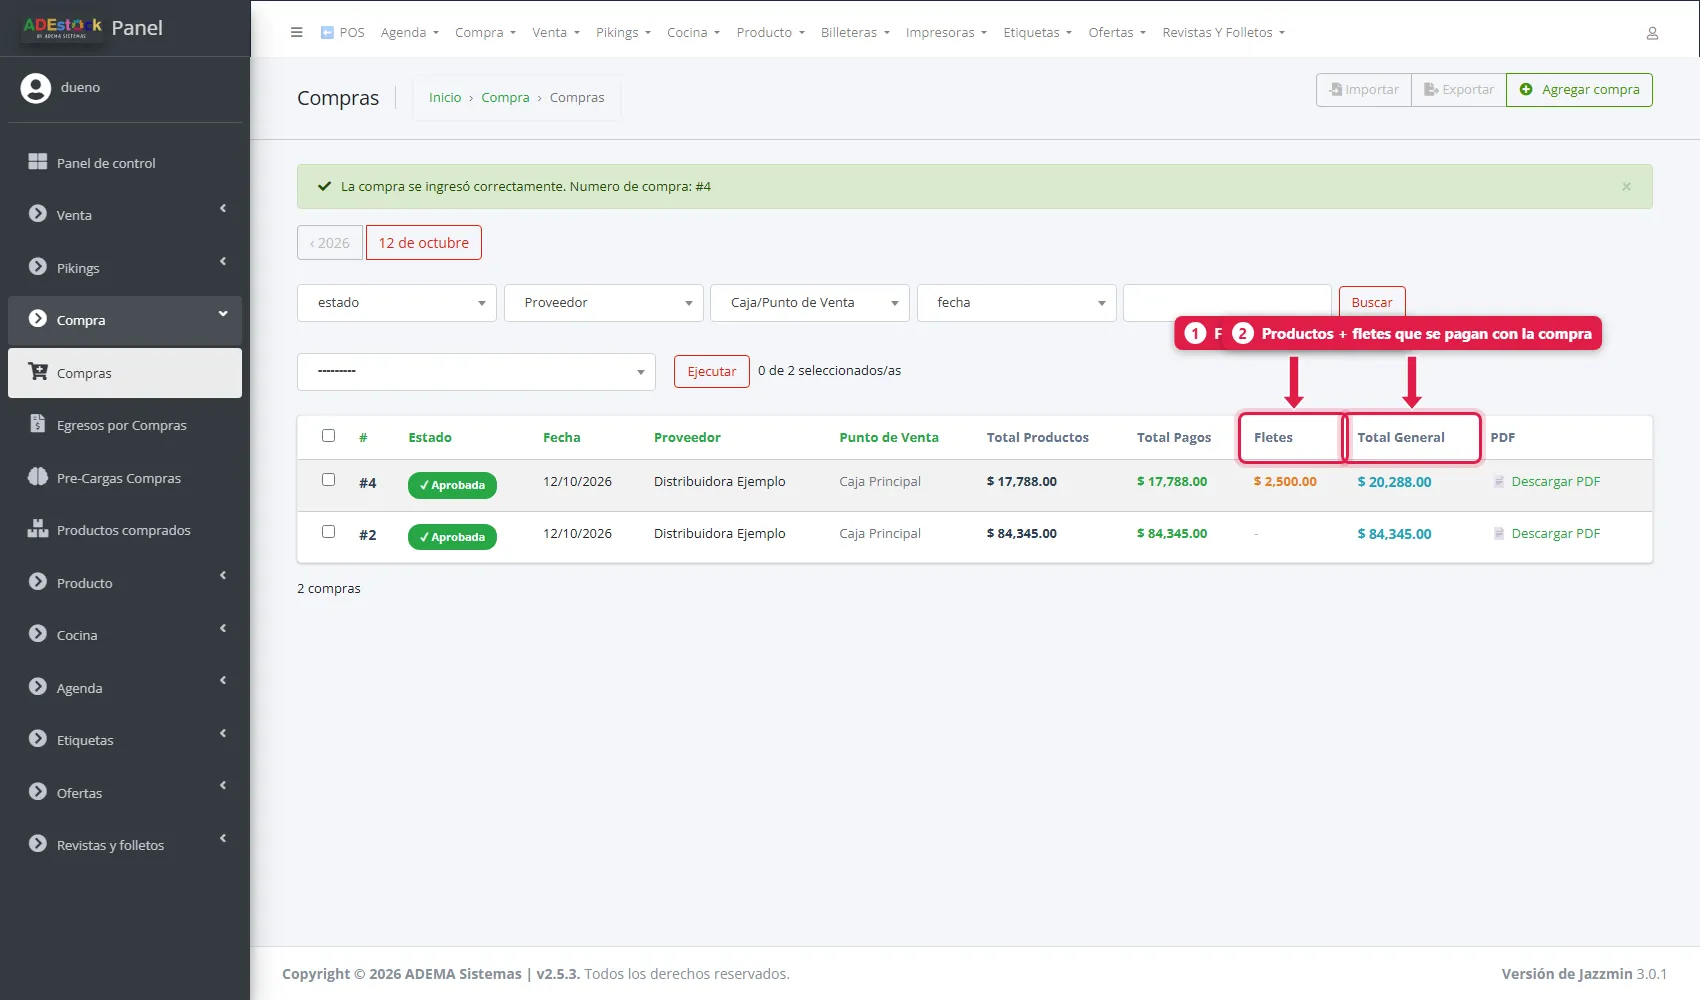Image resolution: width=1700 pixels, height=1000 pixels.
Task: Click the PDF file icon in row #2
Action: [x=1499, y=534]
